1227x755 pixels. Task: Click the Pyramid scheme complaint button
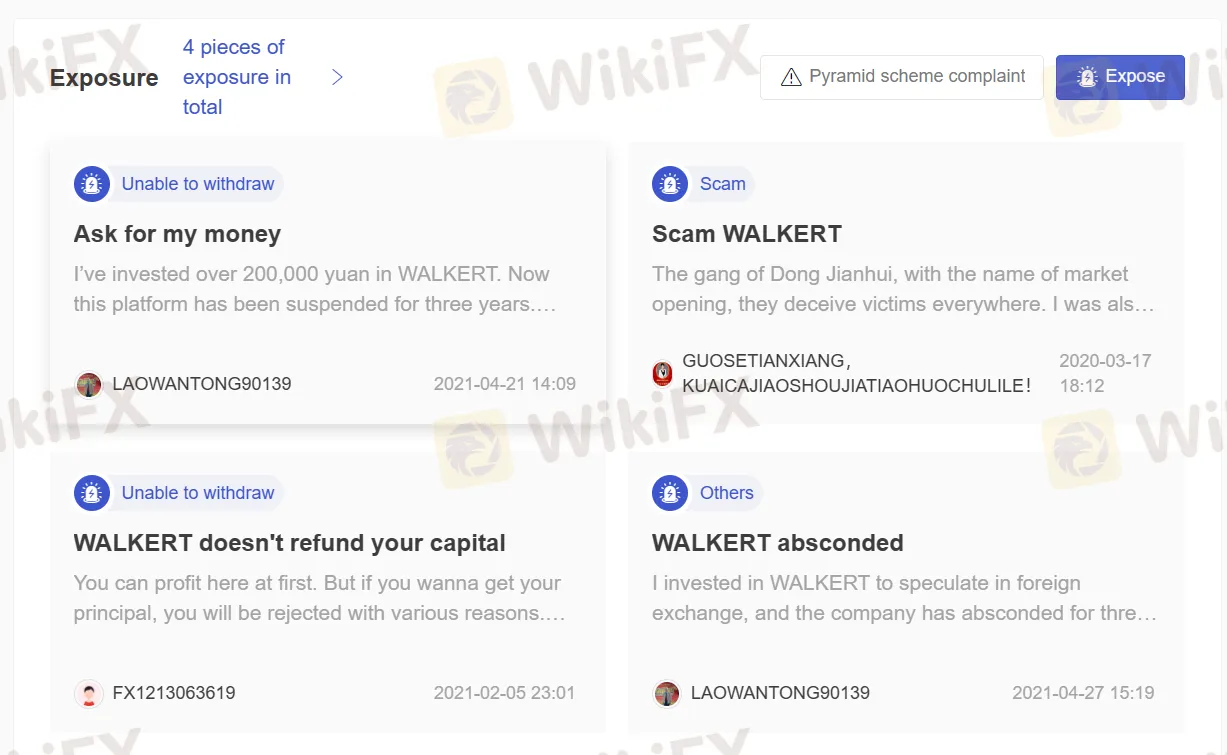point(901,76)
